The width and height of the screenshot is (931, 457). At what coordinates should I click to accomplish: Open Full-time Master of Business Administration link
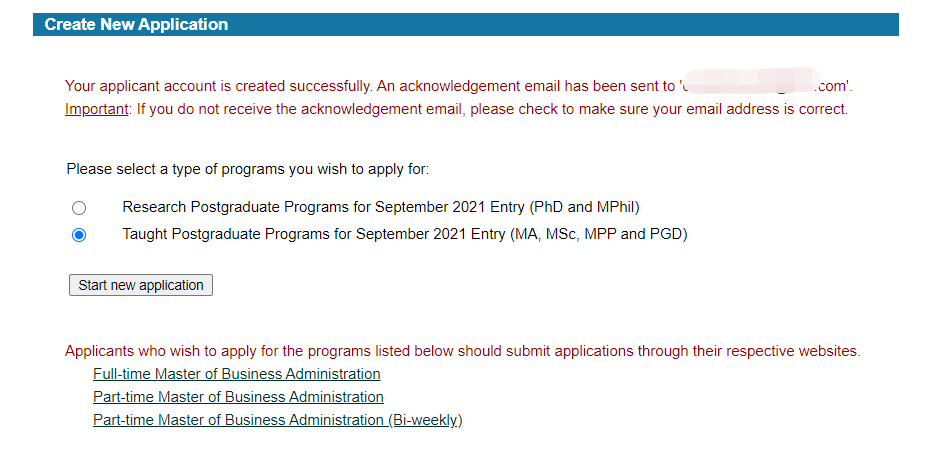tap(236, 374)
